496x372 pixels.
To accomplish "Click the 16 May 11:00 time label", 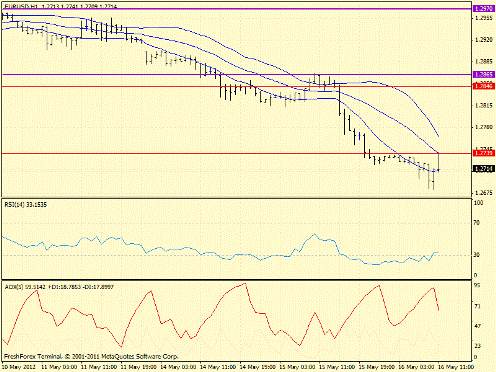I will [x=456, y=367].
